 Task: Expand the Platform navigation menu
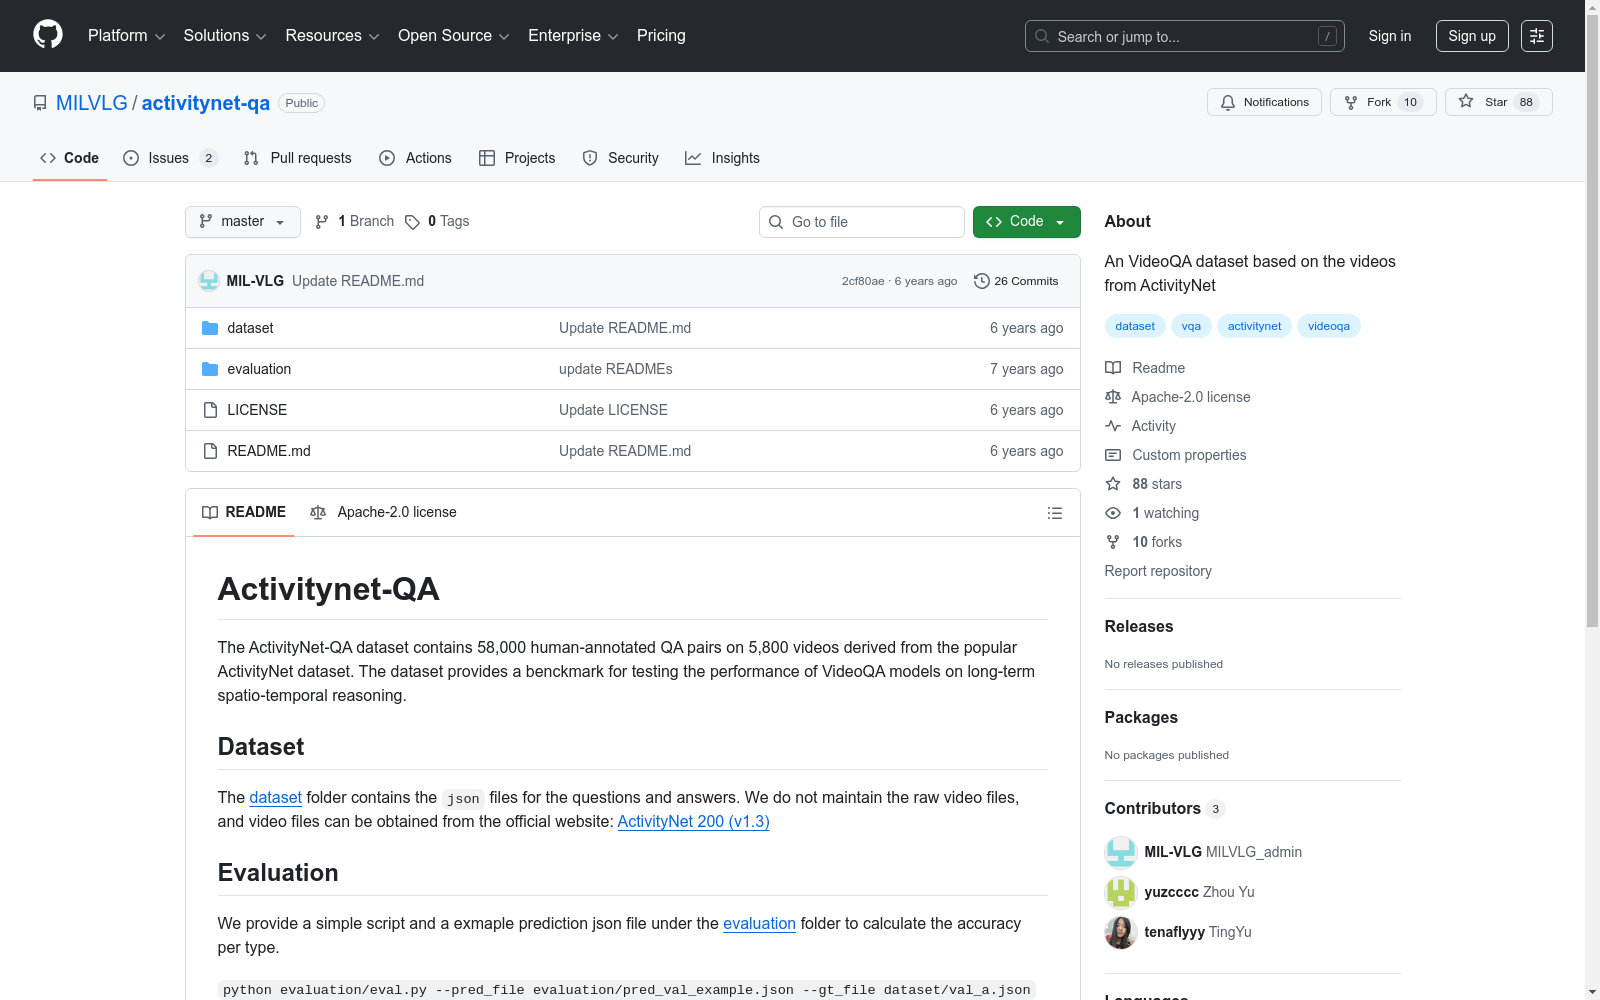(x=126, y=36)
